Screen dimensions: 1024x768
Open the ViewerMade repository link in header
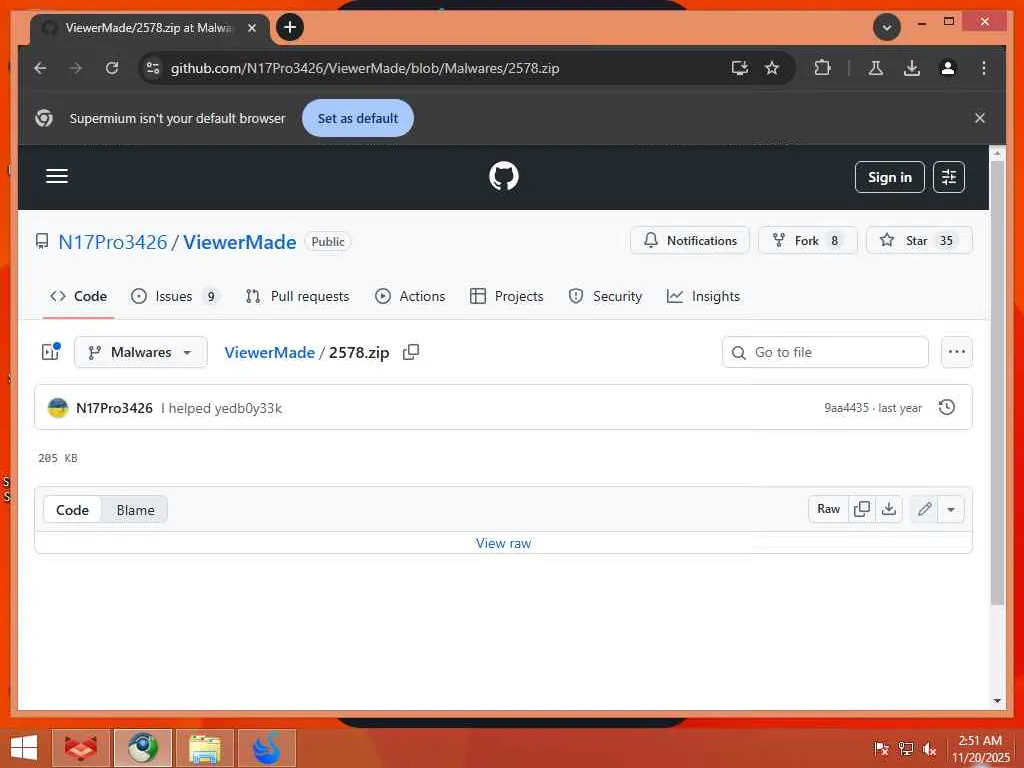[x=240, y=242]
